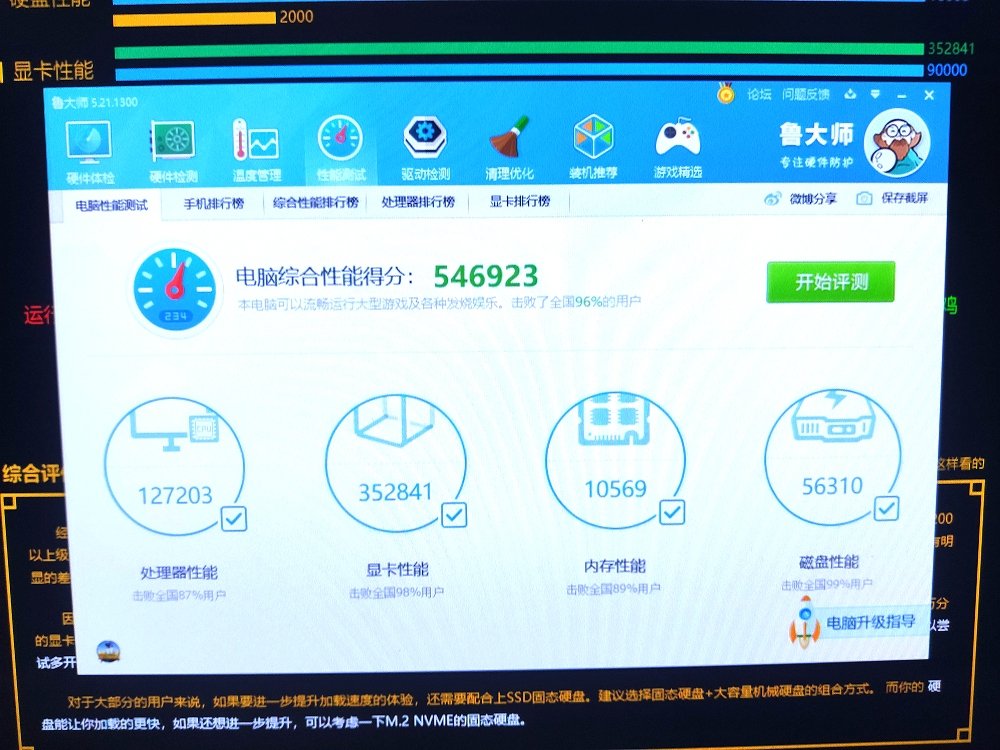Viewport: 1000px width, 750px height.
Task: Open 装机推荐 recommended software cube
Action: pos(593,147)
